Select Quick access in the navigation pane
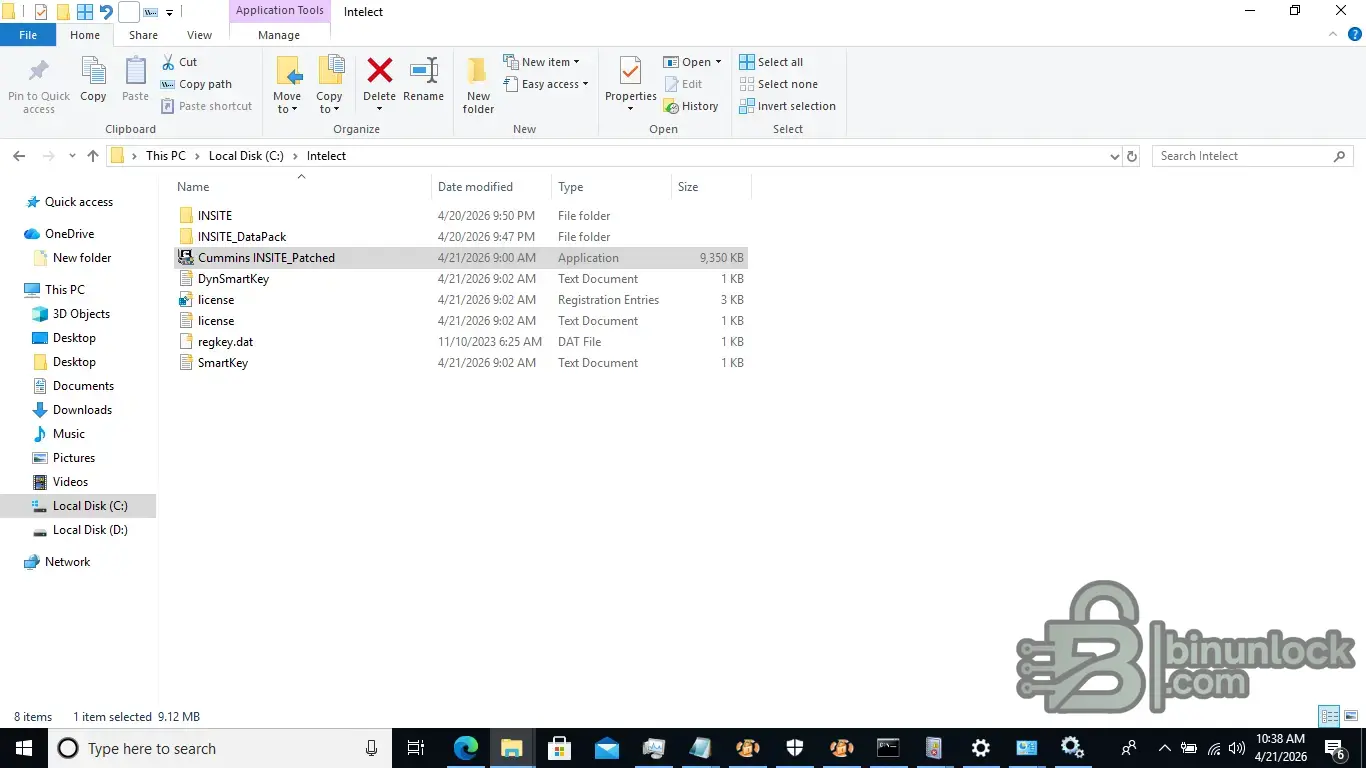 [x=79, y=202]
